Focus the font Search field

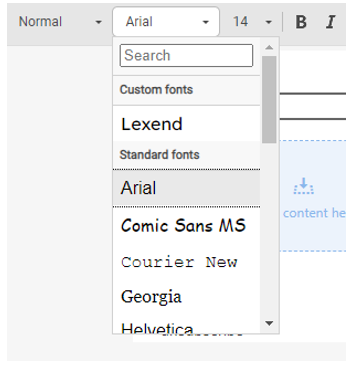tap(186, 55)
